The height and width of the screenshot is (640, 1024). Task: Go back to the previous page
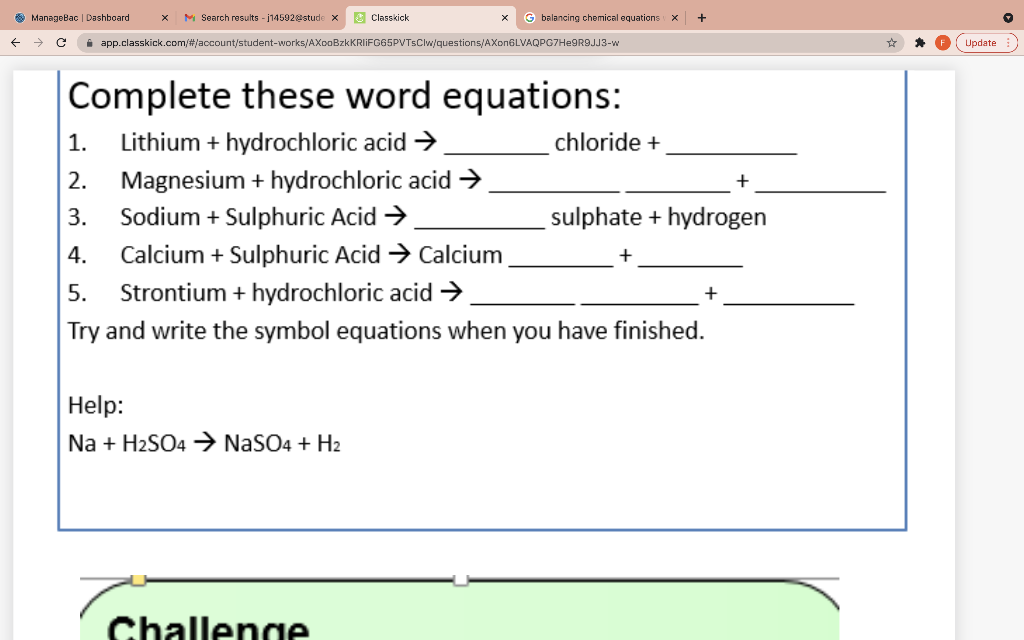pyautogui.click(x=16, y=42)
